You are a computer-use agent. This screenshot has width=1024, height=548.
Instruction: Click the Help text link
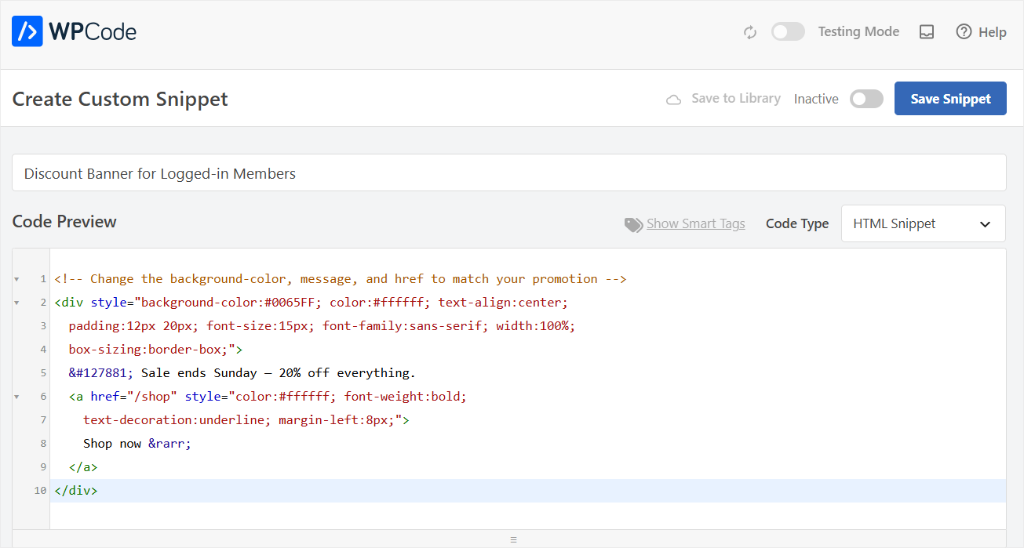click(992, 32)
